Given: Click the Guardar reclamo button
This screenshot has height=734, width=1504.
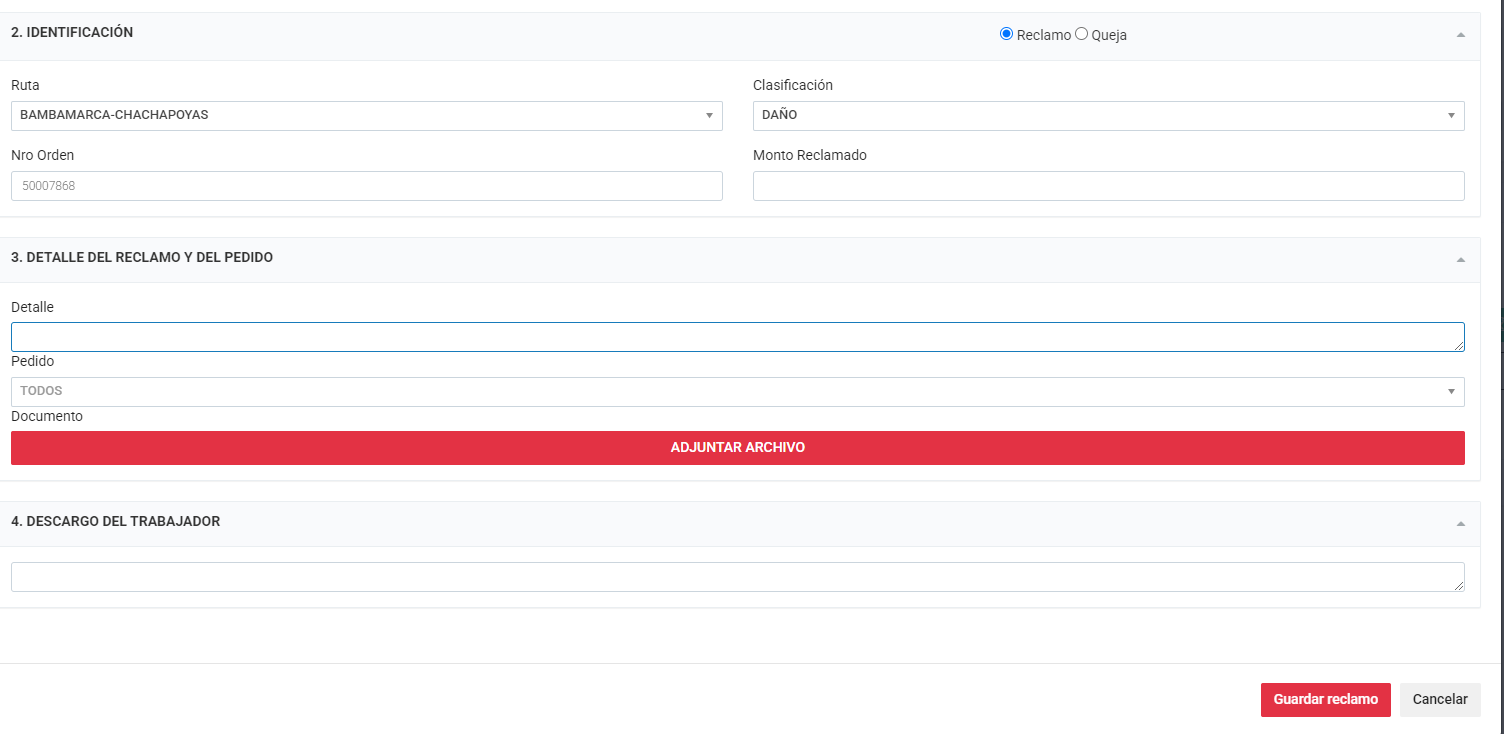Looking at the screenshot, I should (x=1325, y=700).
